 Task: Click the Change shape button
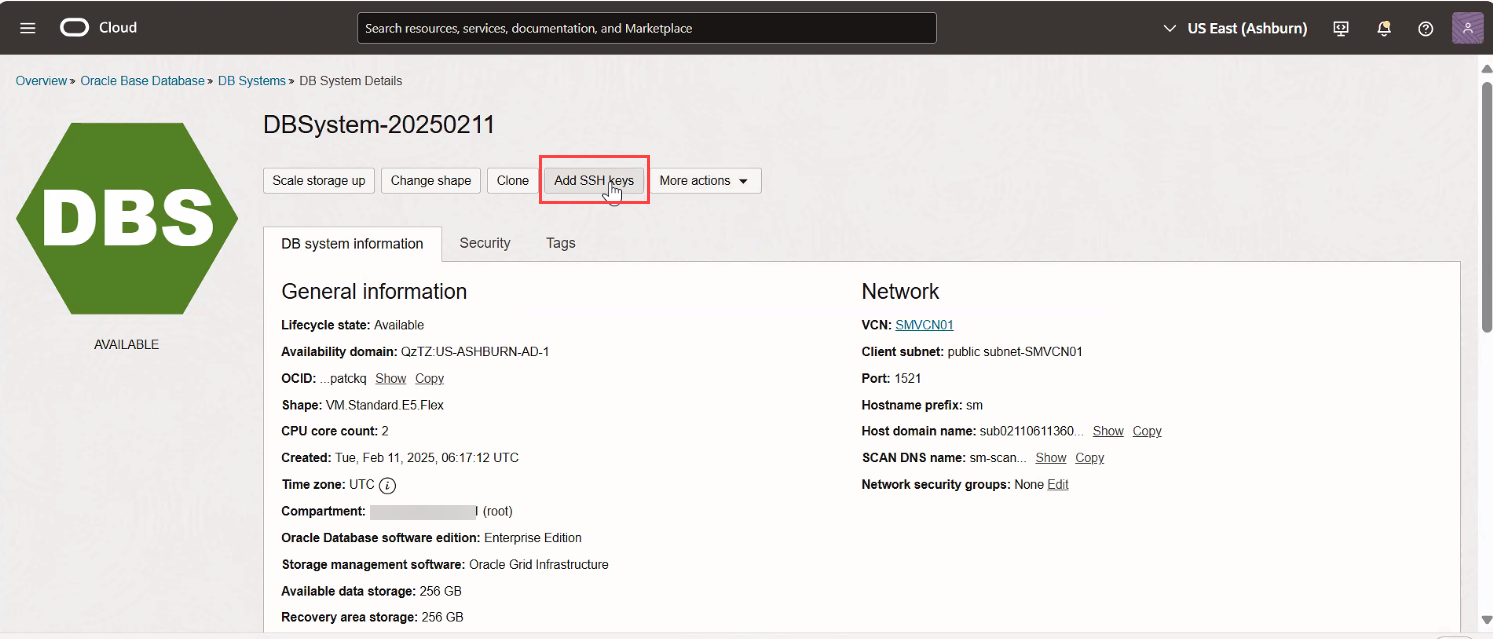(x=431, y=181)
